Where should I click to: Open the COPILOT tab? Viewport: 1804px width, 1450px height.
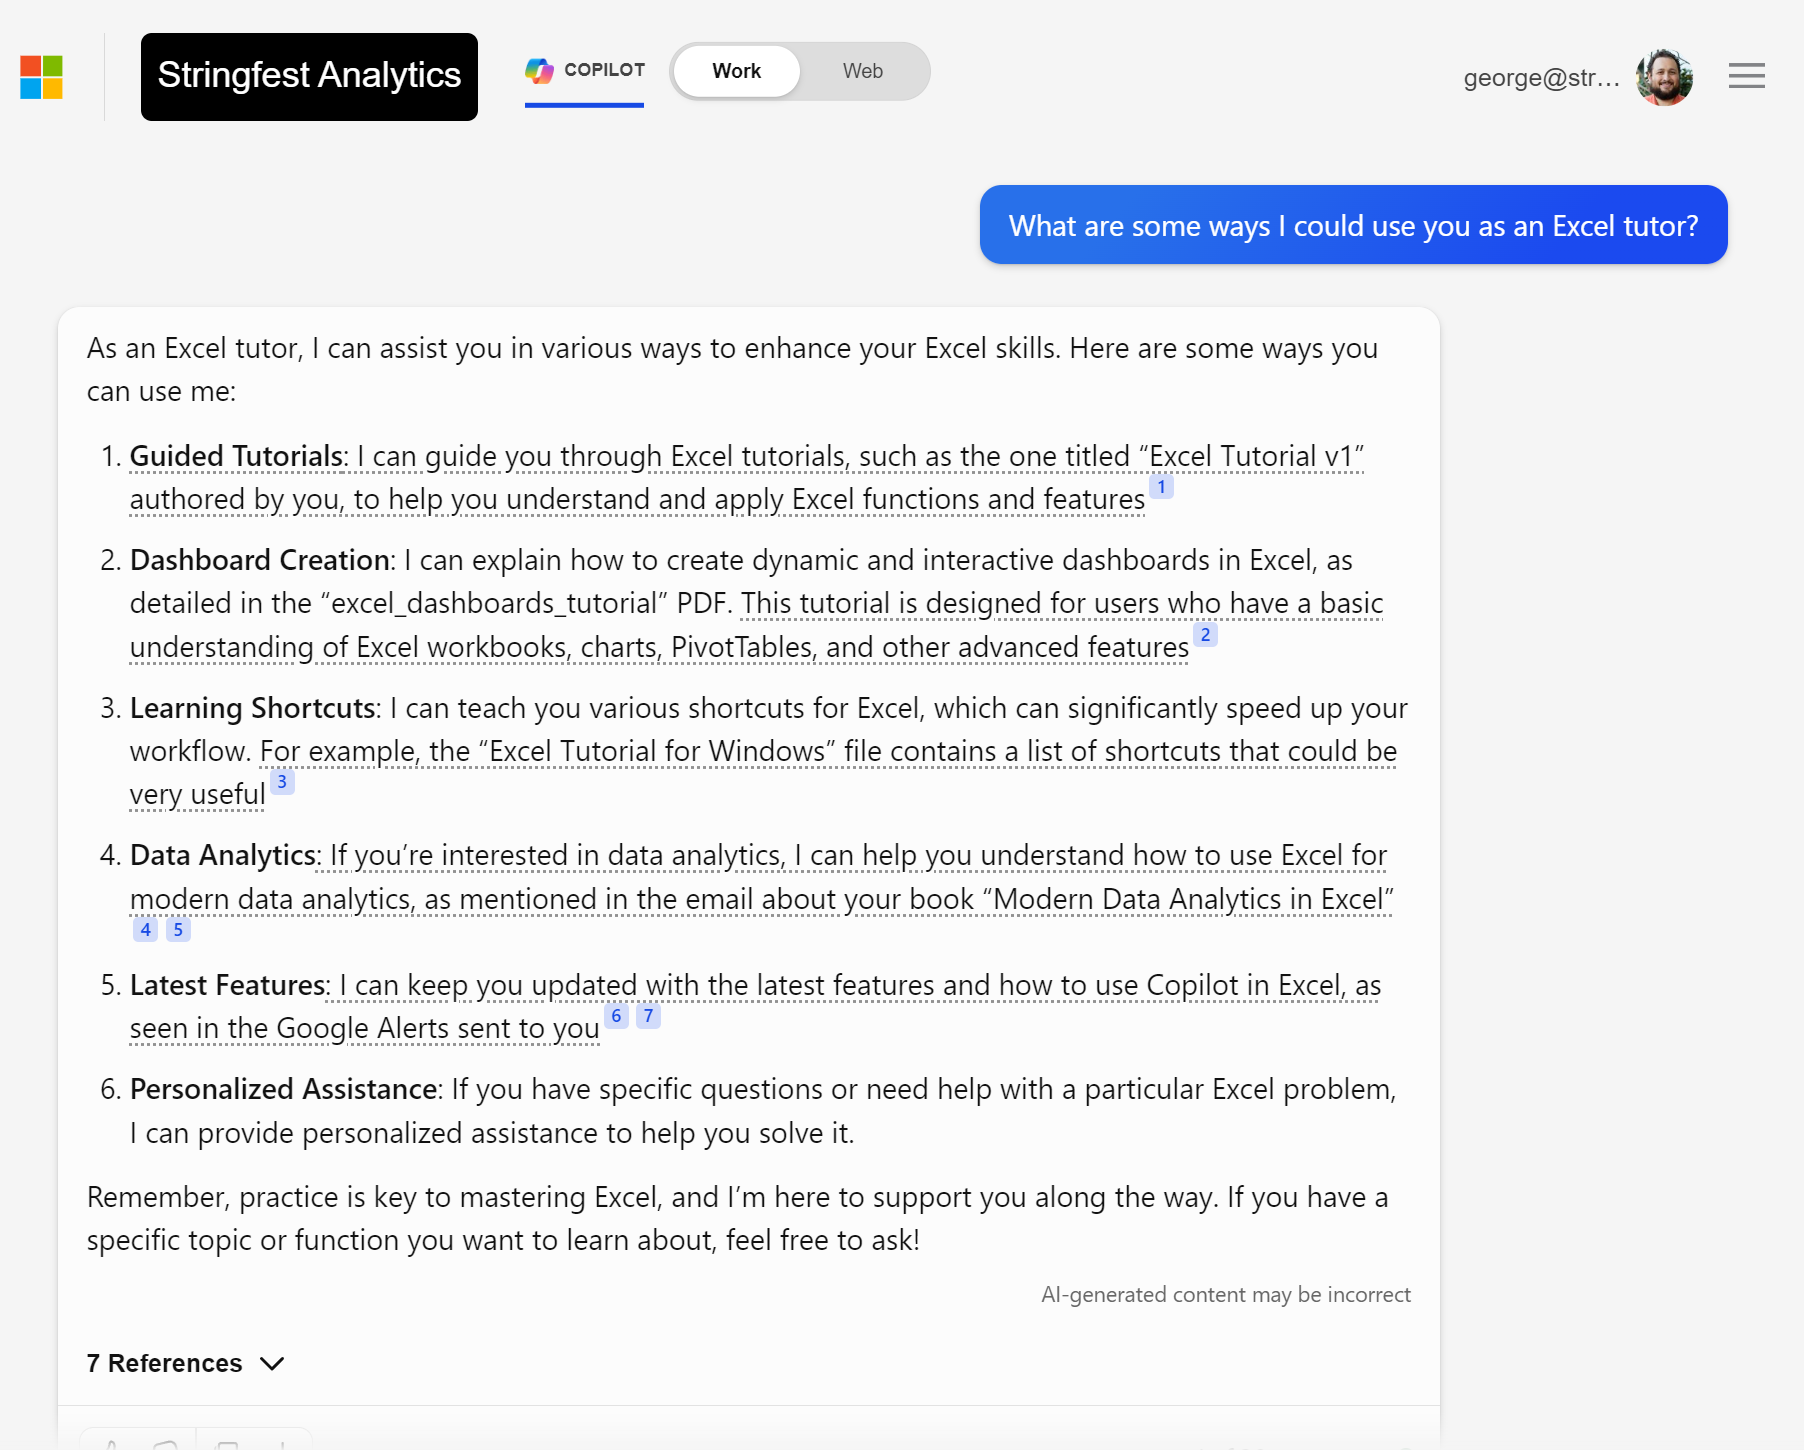coord(604,70)
